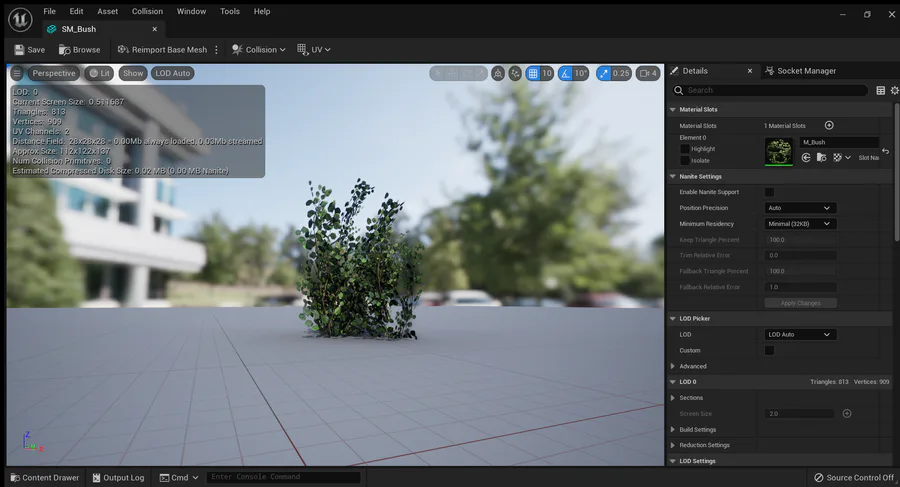Toggle surface snapping icon in viewport toolbar
The width and height of the screenshot is (900, 487).
pyautogui.click(x=515, y=74)
